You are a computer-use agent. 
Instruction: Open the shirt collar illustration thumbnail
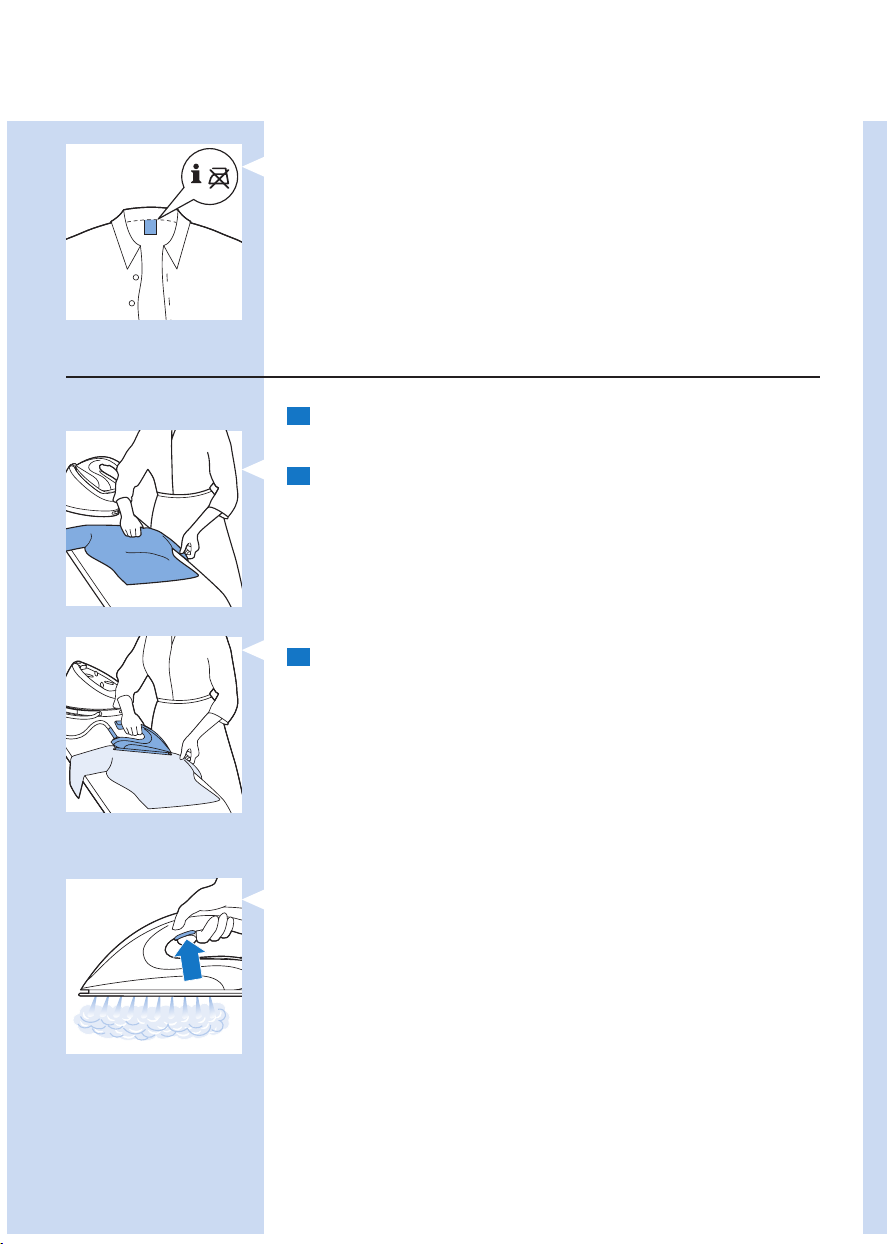pyautogui.click(x=154, y=232)
